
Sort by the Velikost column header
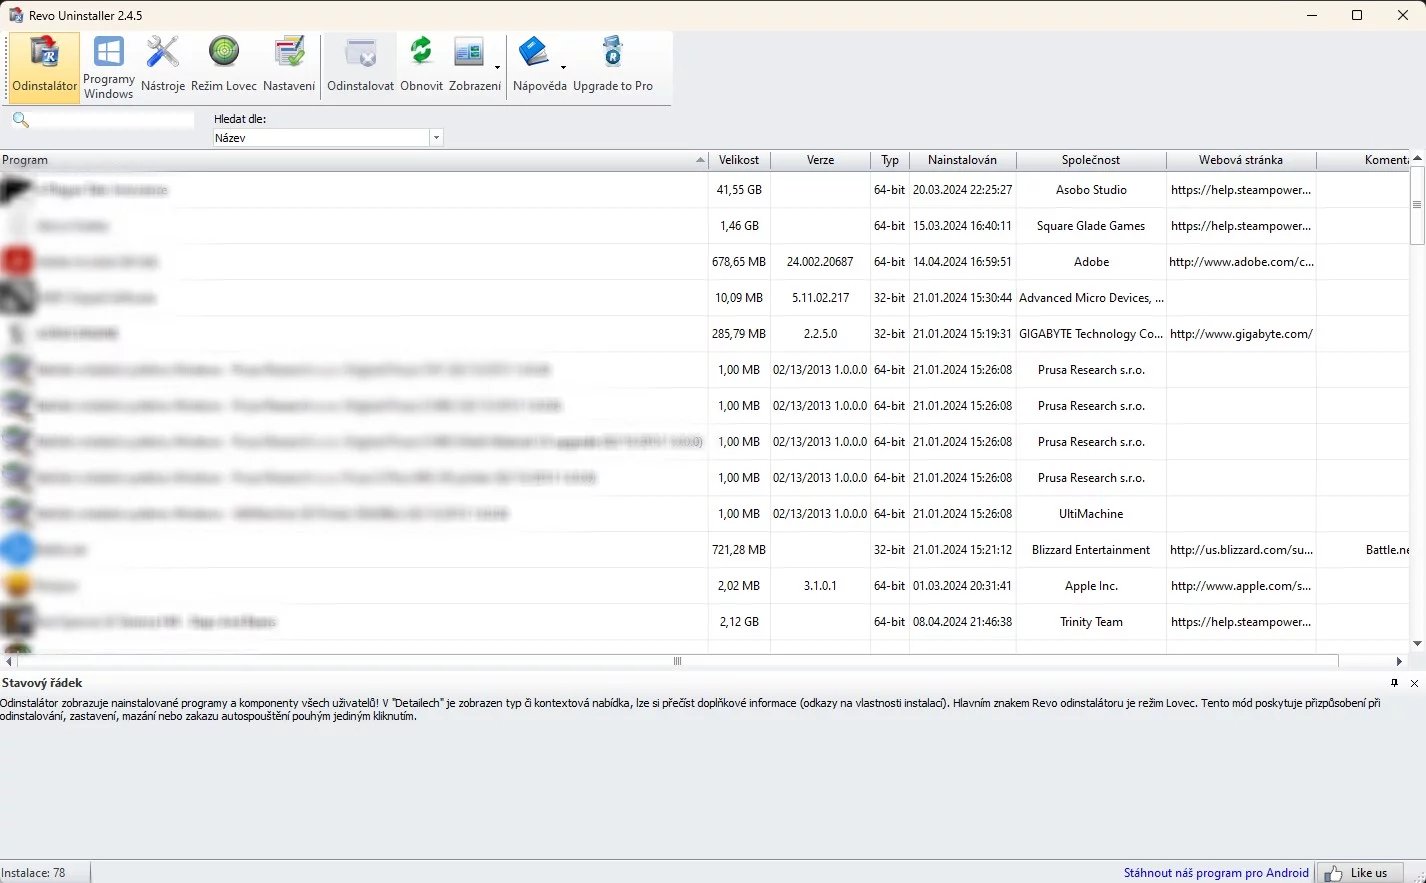739,160
